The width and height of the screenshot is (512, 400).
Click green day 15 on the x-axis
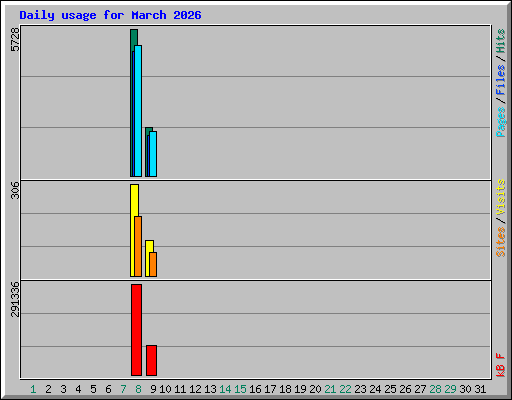point(240,389)
